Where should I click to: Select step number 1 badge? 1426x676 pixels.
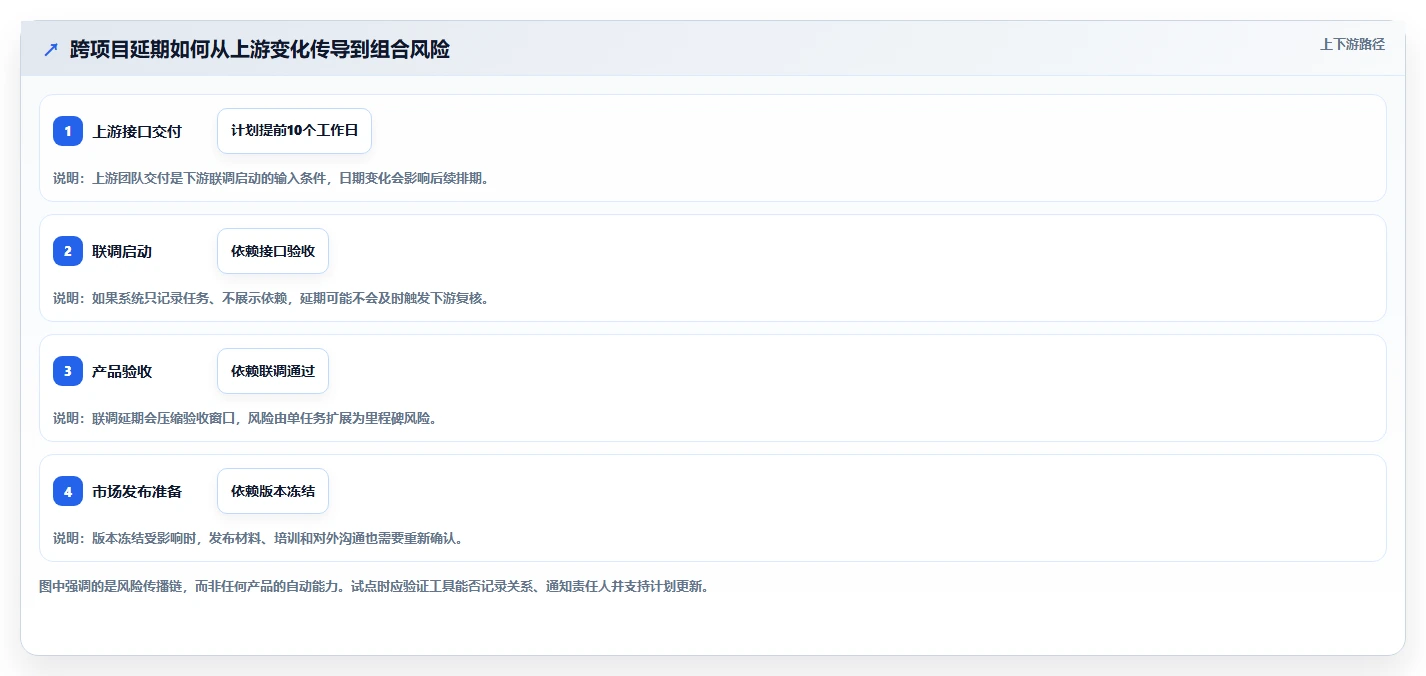68,131
